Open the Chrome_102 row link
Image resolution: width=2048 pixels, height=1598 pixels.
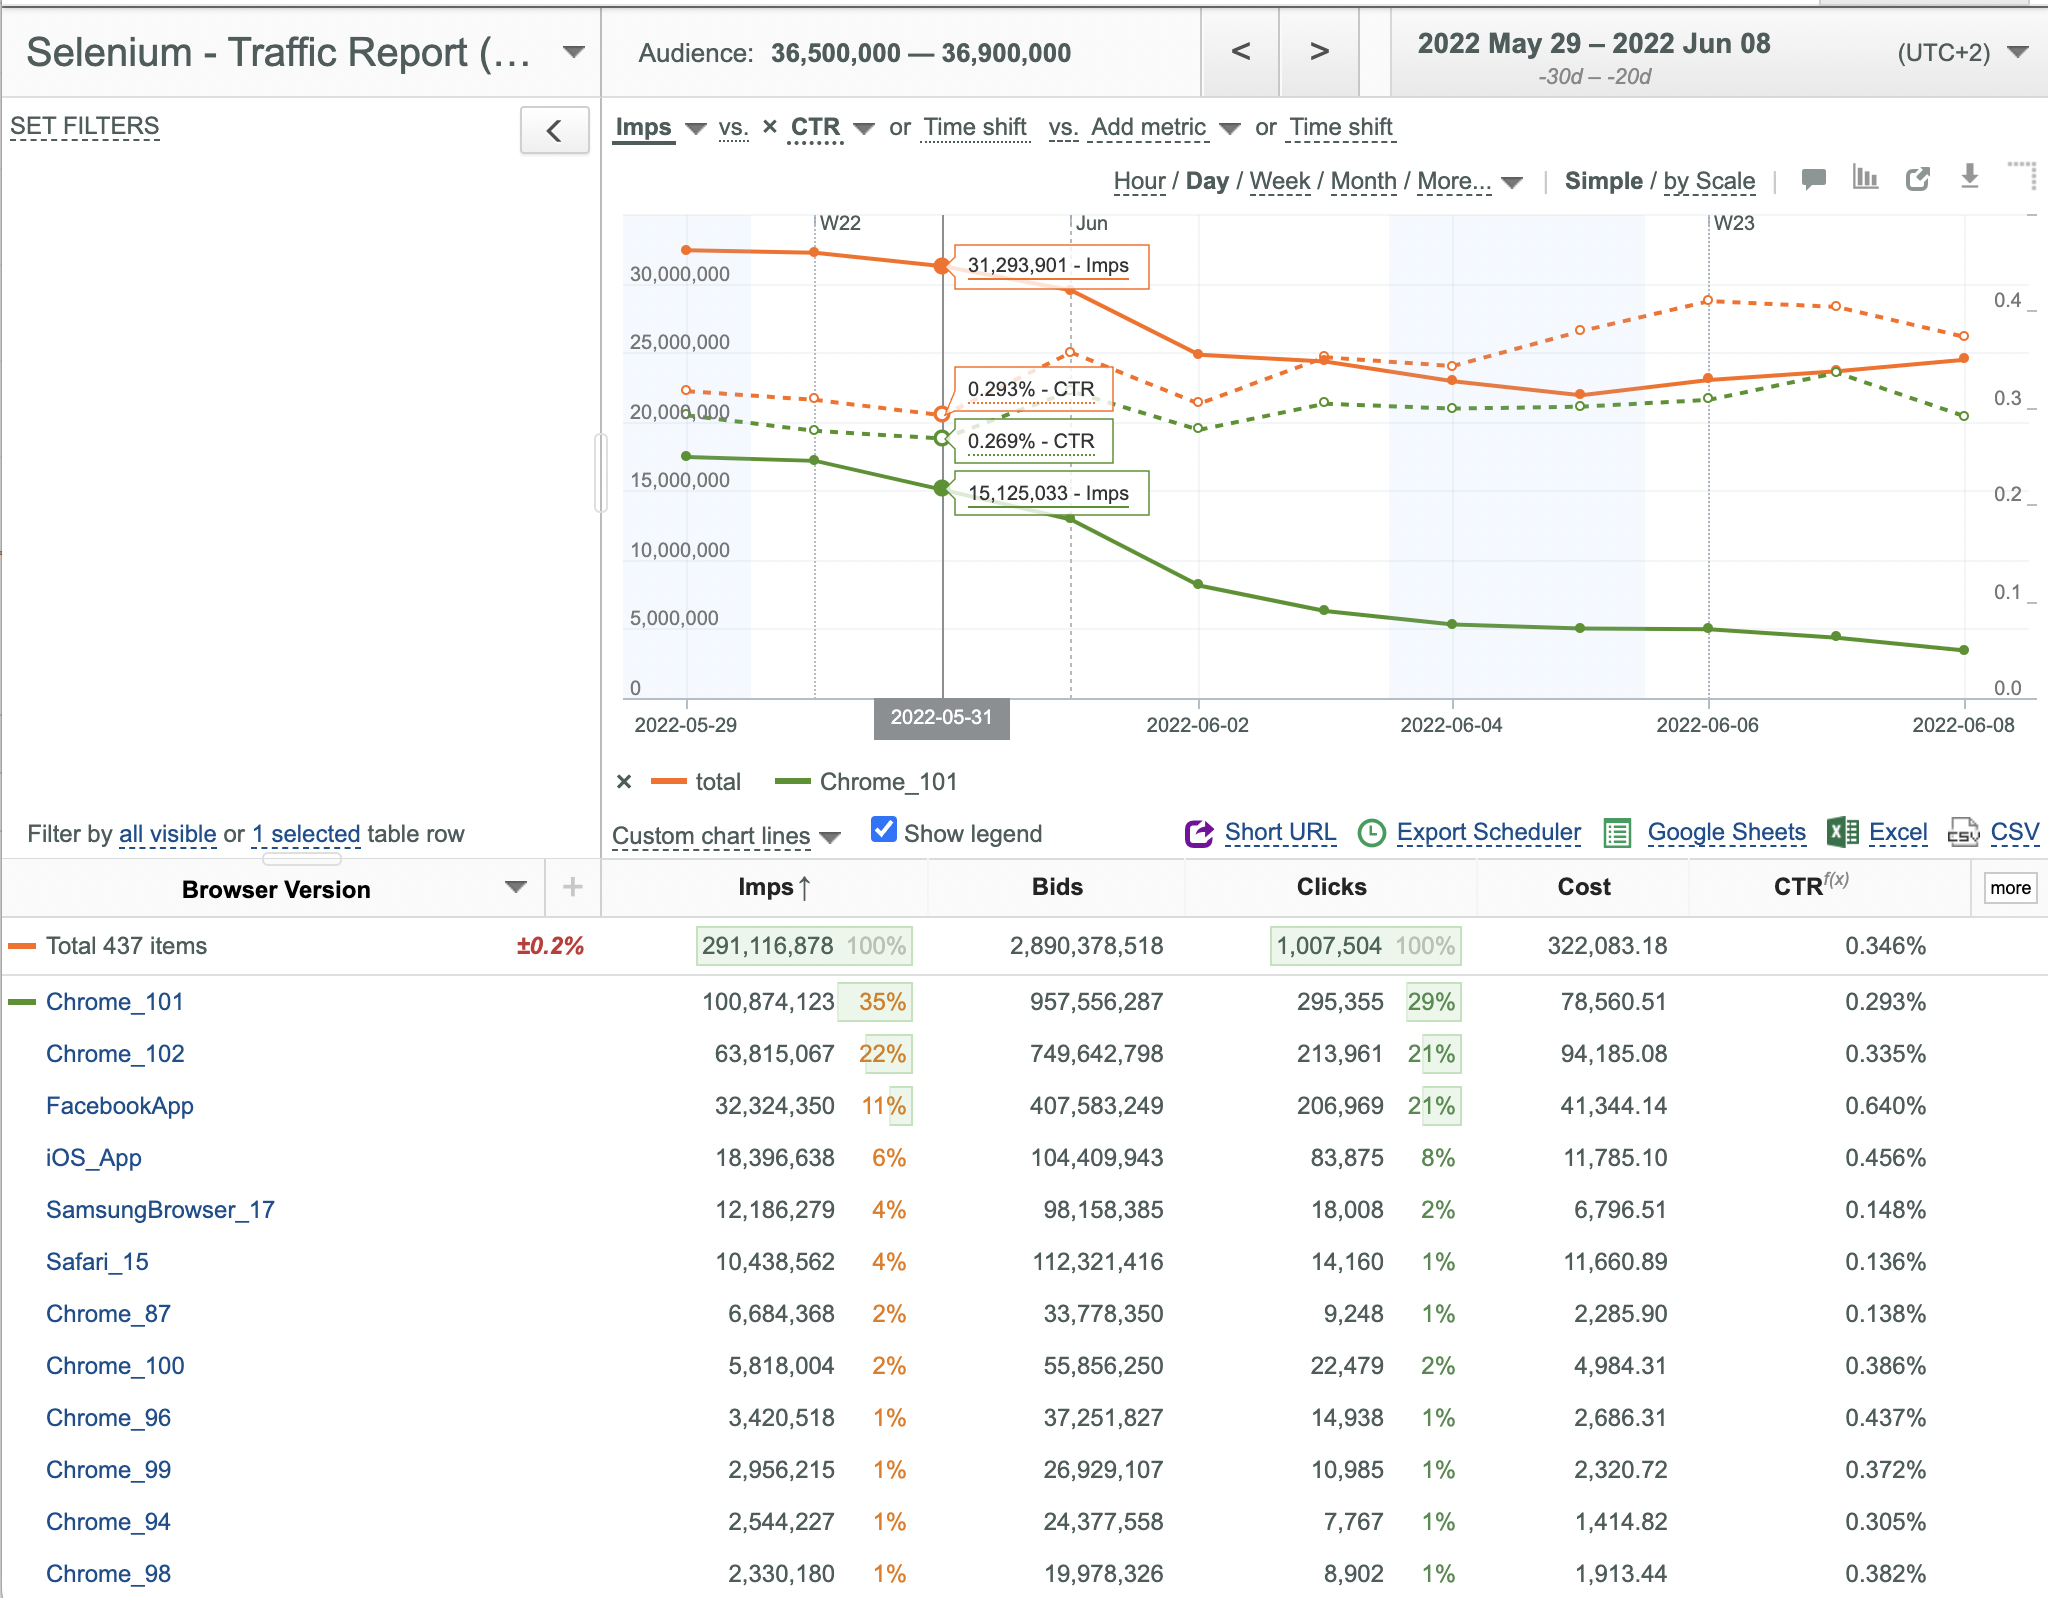(115, 1054)
